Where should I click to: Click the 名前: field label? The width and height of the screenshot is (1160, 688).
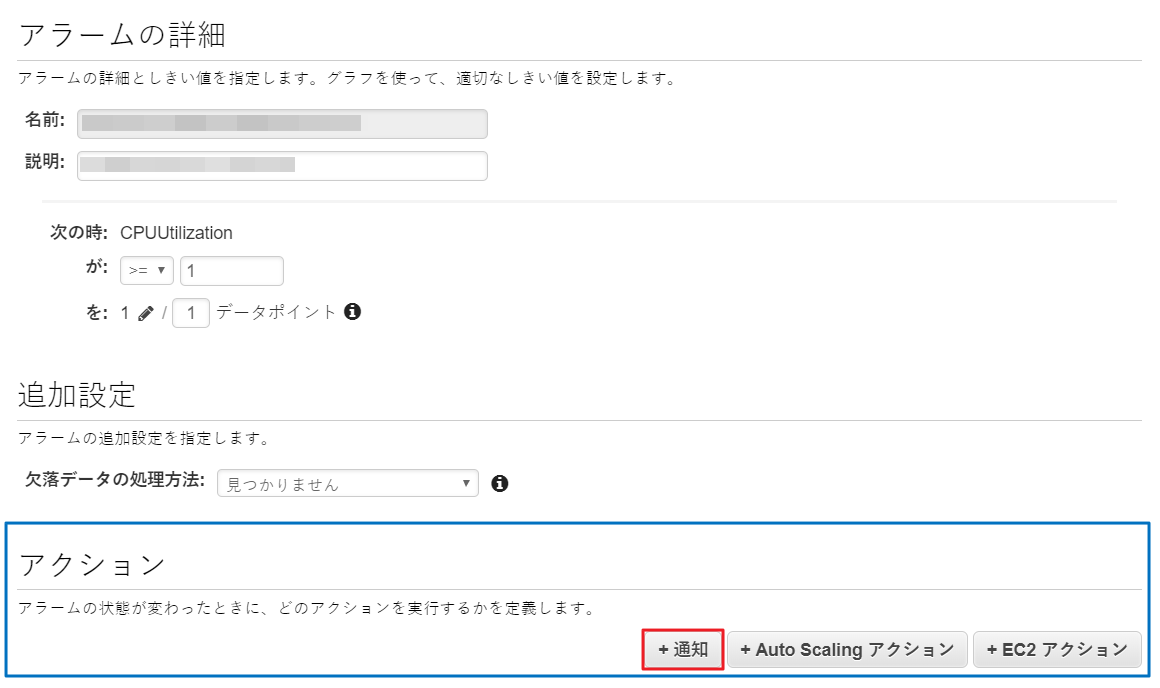pos(45,120)
